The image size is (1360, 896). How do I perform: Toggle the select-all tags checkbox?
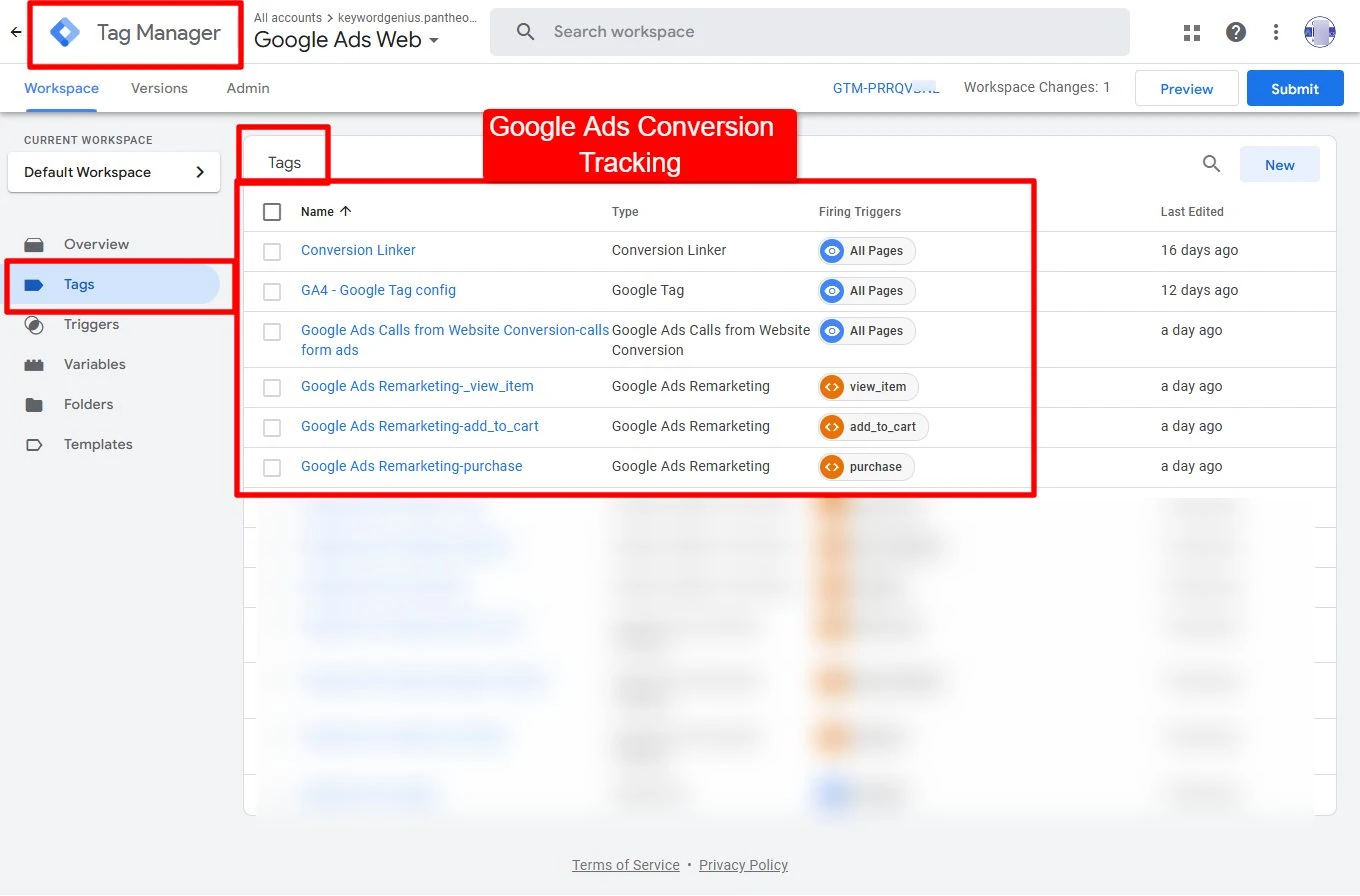272,212
